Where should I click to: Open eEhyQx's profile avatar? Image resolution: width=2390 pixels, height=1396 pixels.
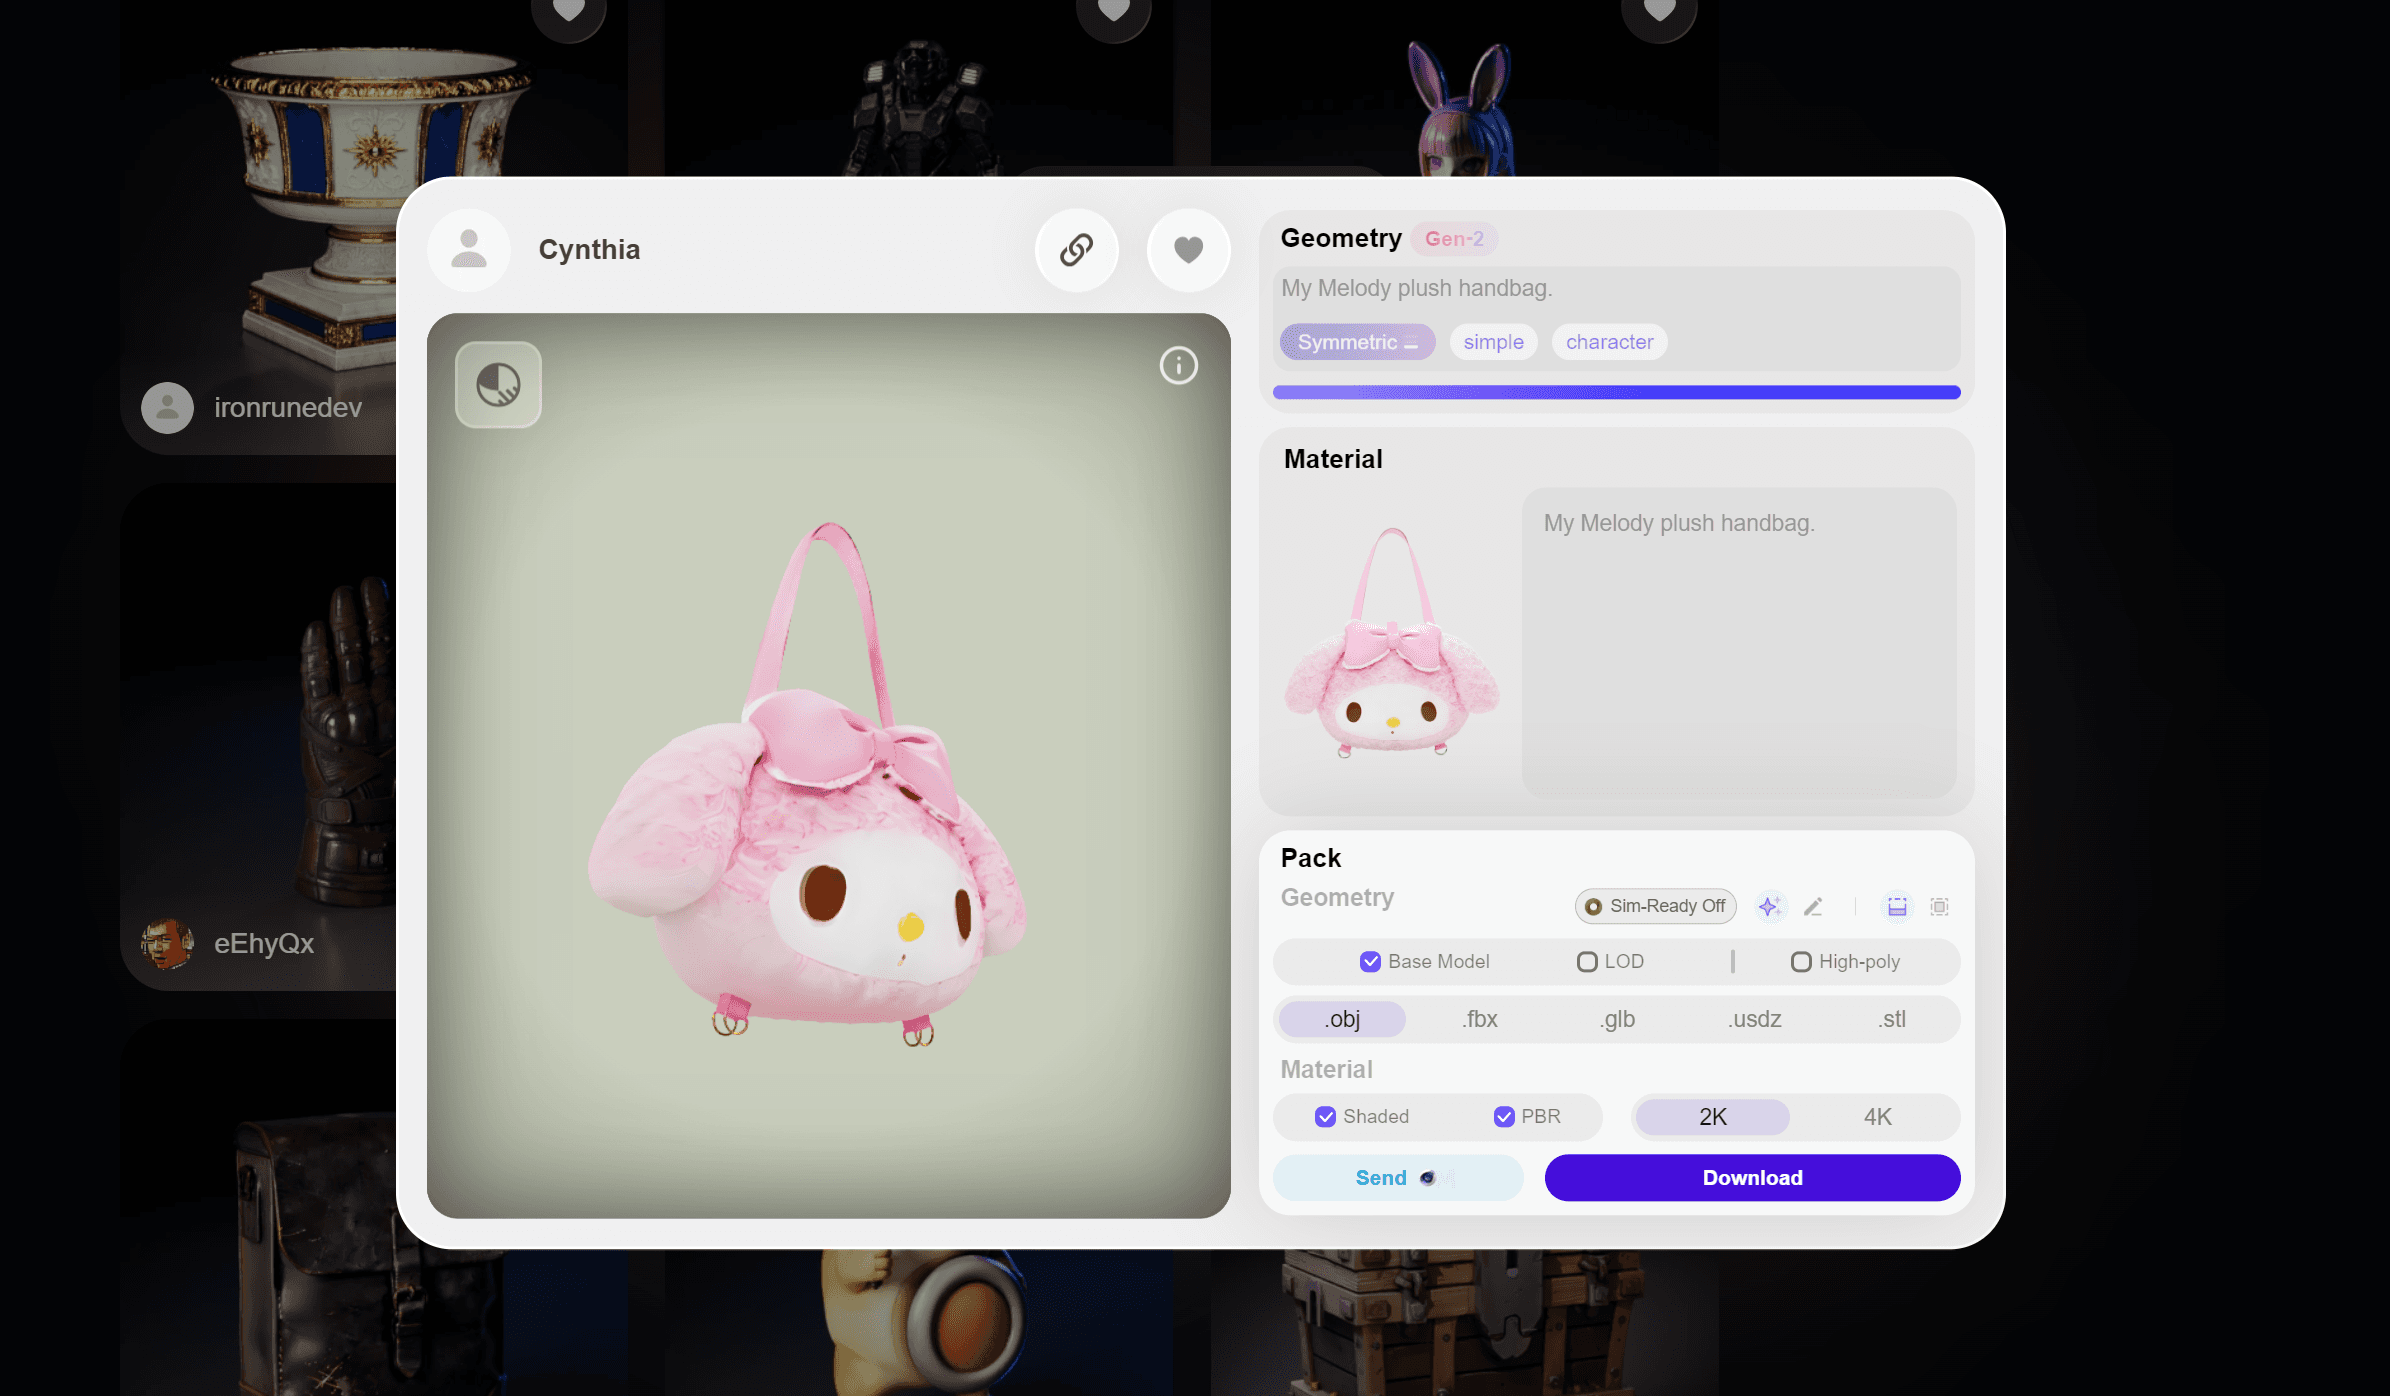(x=167, y=943)
